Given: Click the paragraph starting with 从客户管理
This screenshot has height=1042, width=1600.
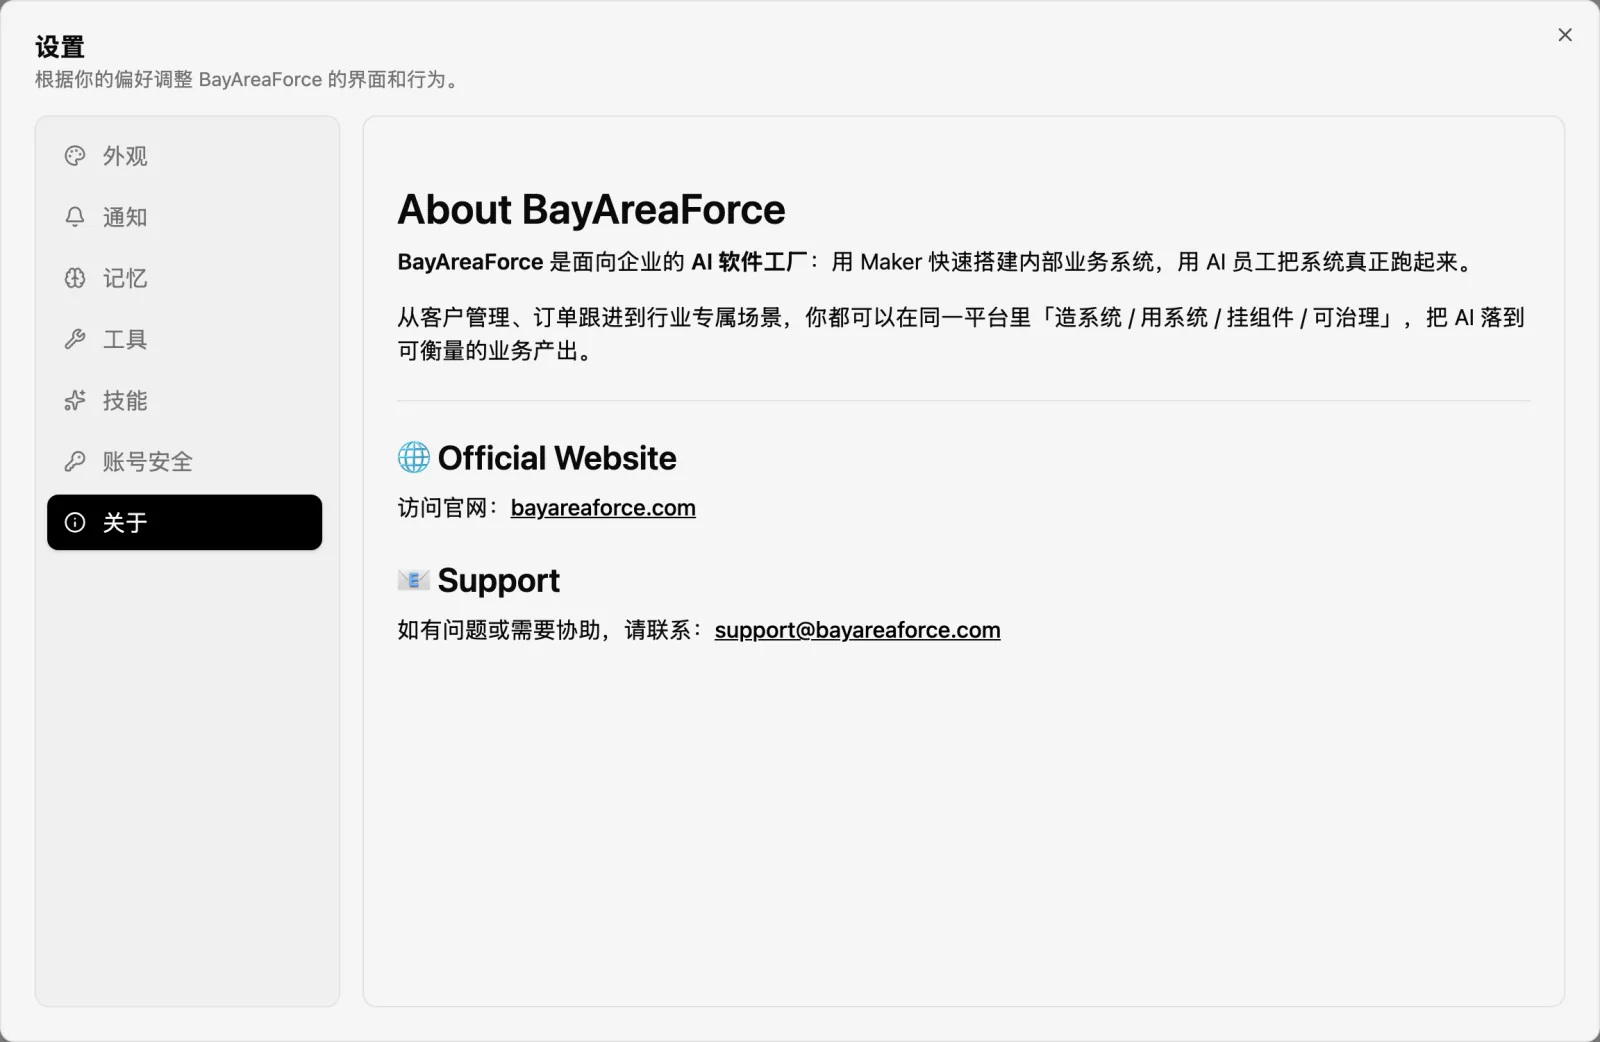Looking at the screenshot, I should coord(961,334).
